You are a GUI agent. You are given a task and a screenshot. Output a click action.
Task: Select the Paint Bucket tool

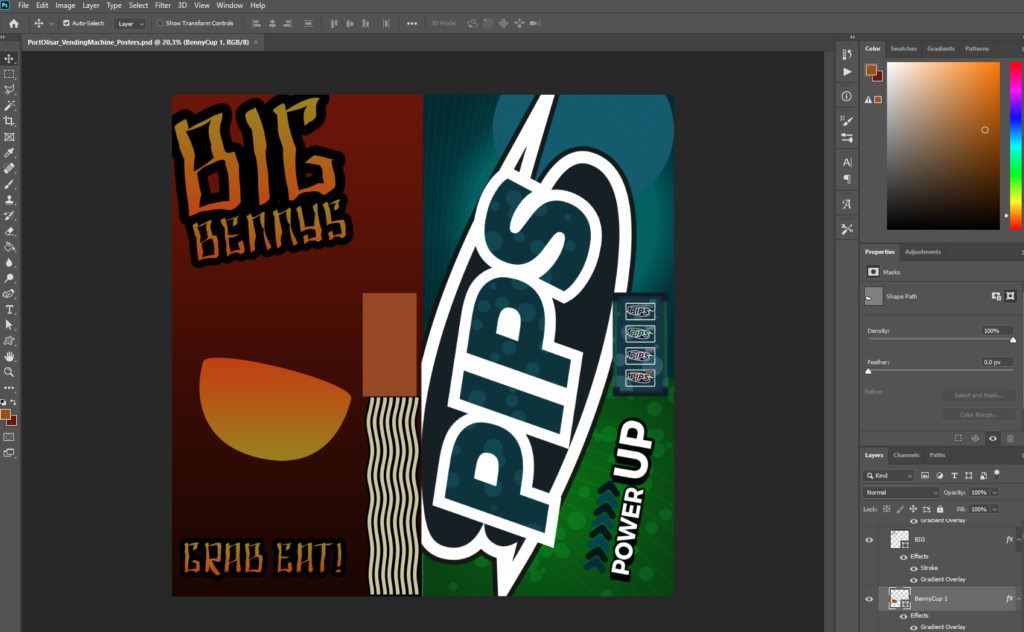click(x=9, y=247)
